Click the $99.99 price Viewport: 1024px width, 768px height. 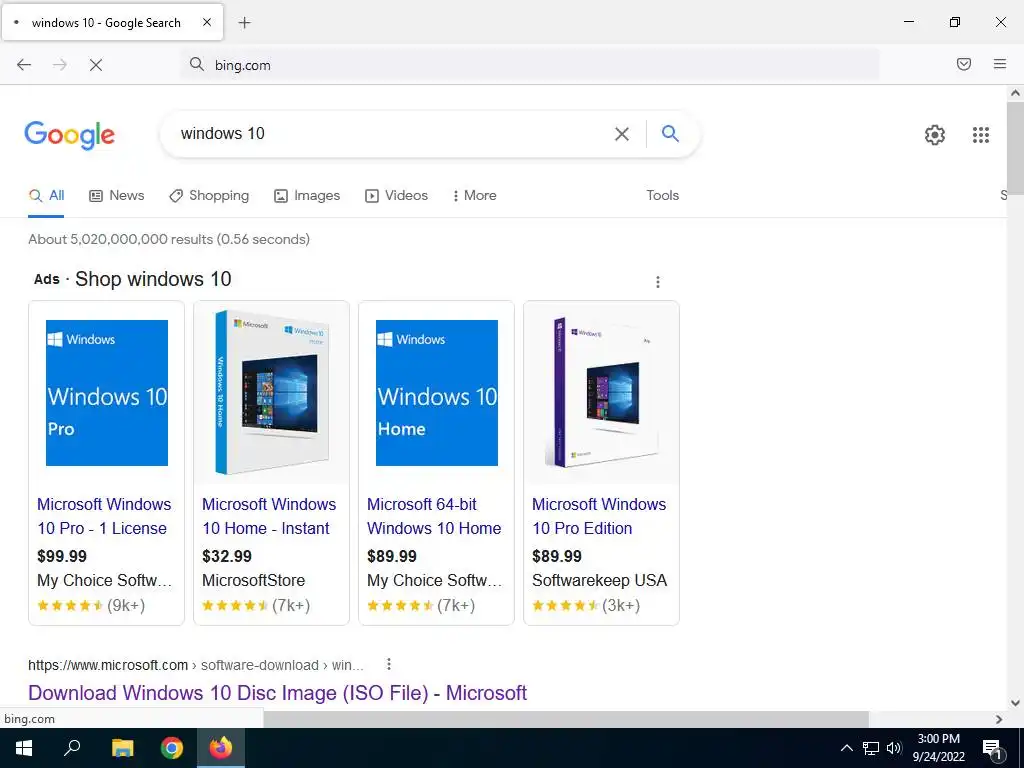(x=62, y=556)
